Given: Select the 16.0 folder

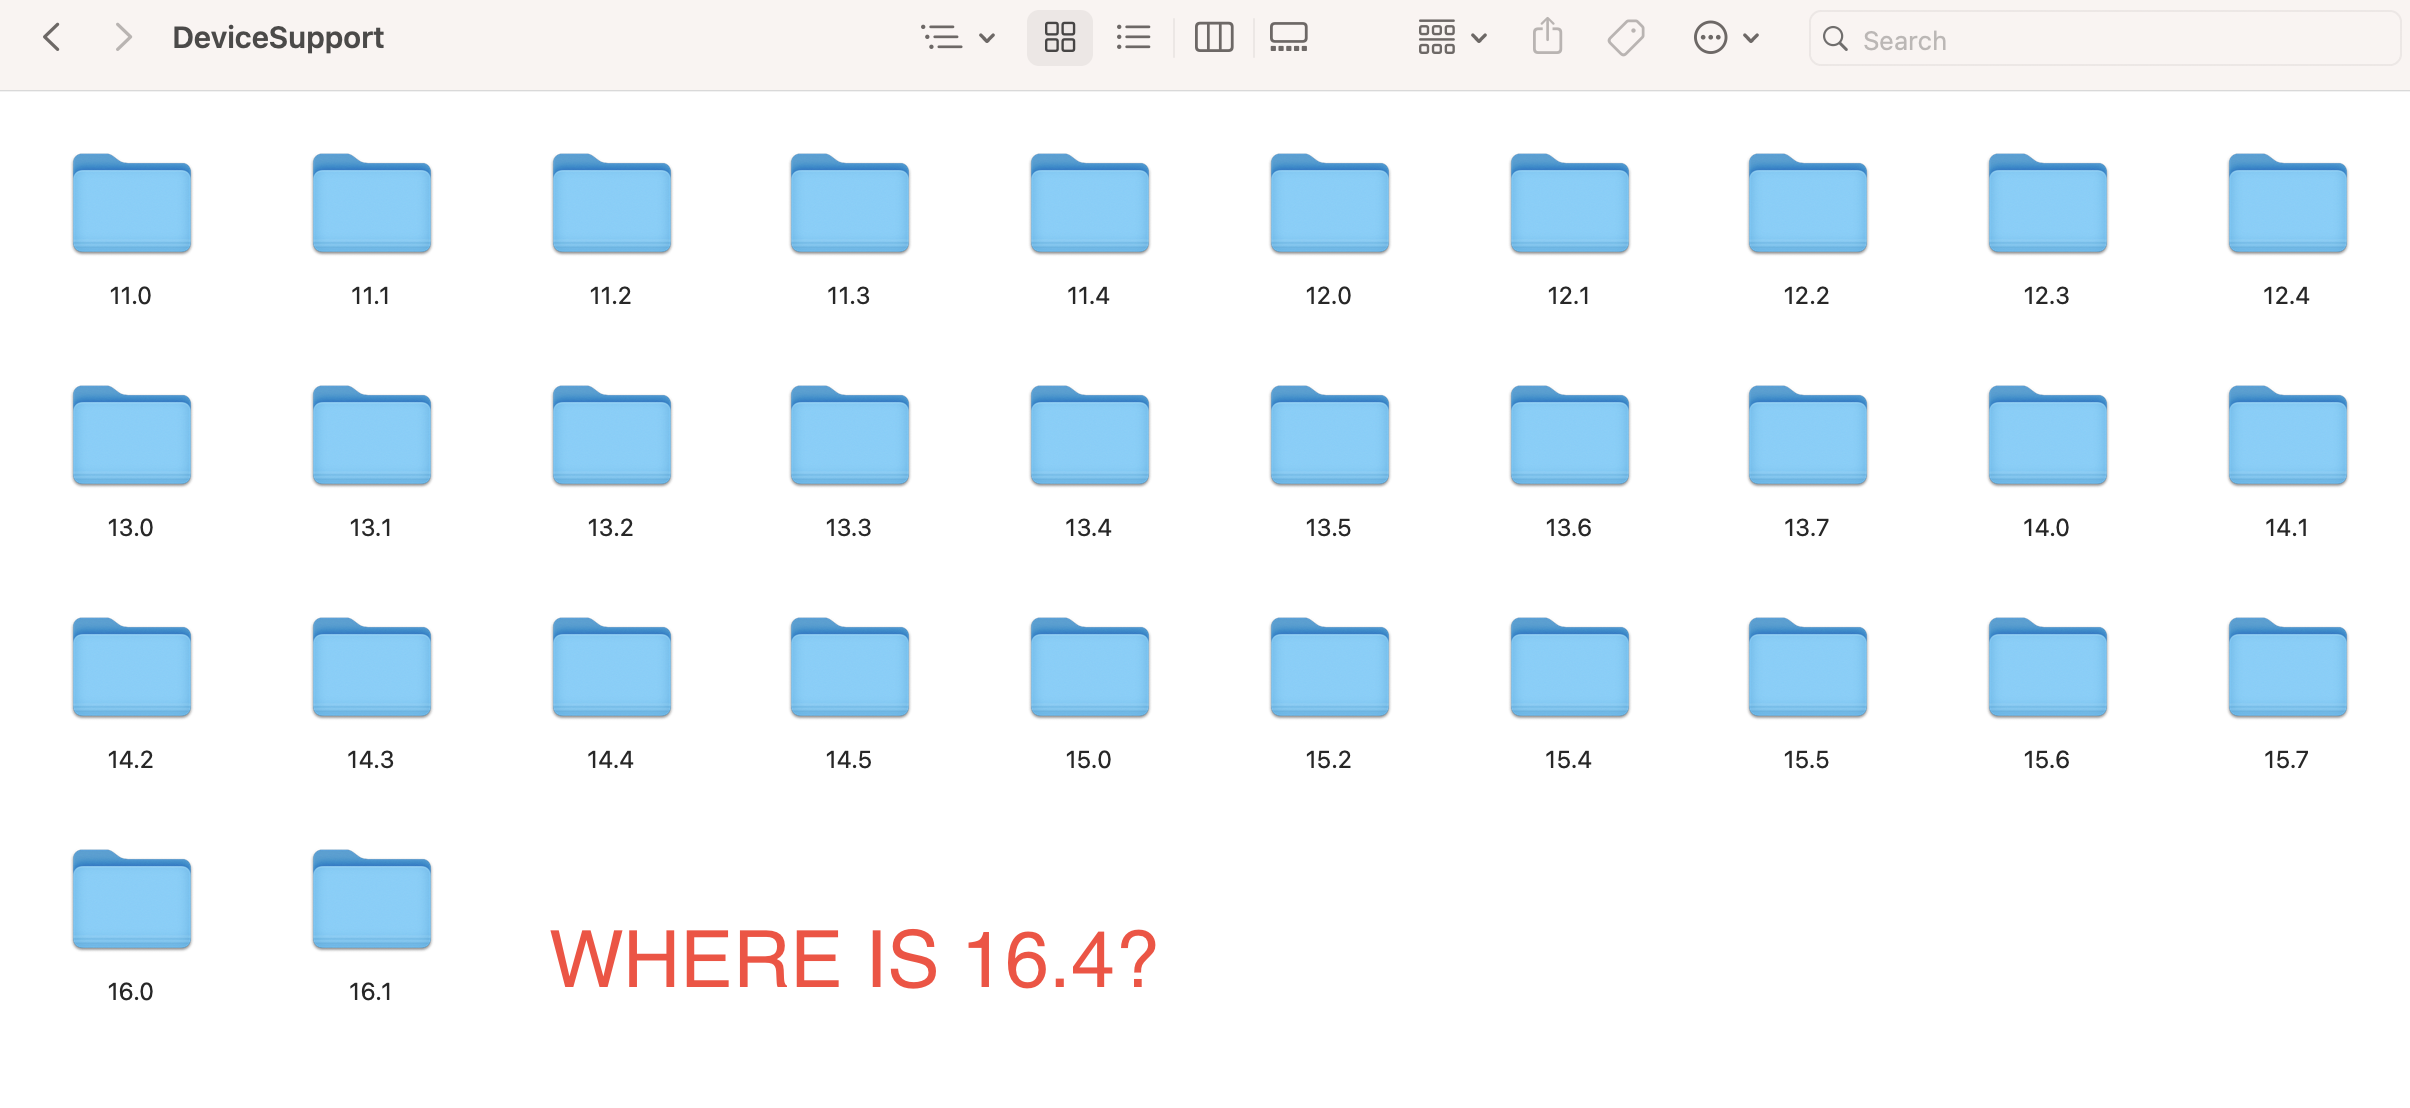Looking at the screenshot, I should [131, 900].
